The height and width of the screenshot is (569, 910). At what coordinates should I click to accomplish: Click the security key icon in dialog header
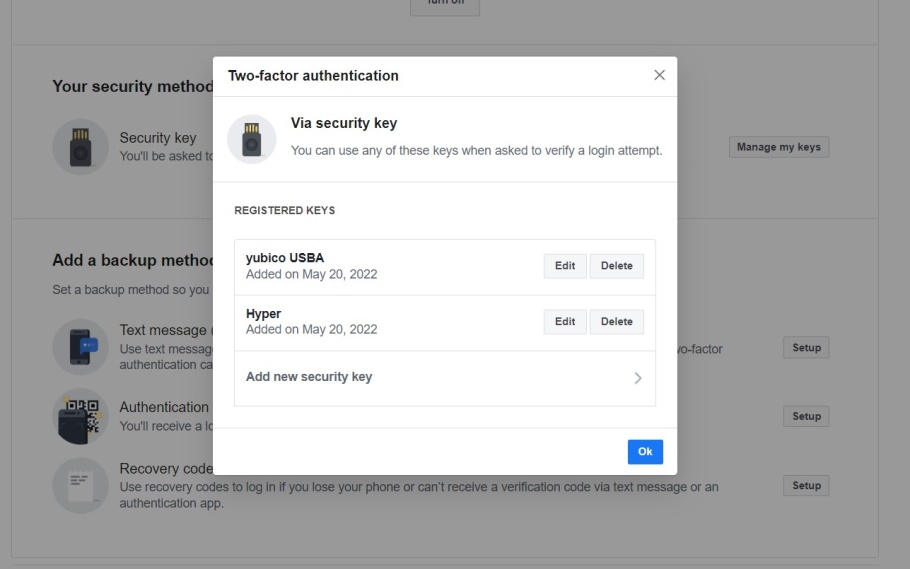tap(251, 139)
